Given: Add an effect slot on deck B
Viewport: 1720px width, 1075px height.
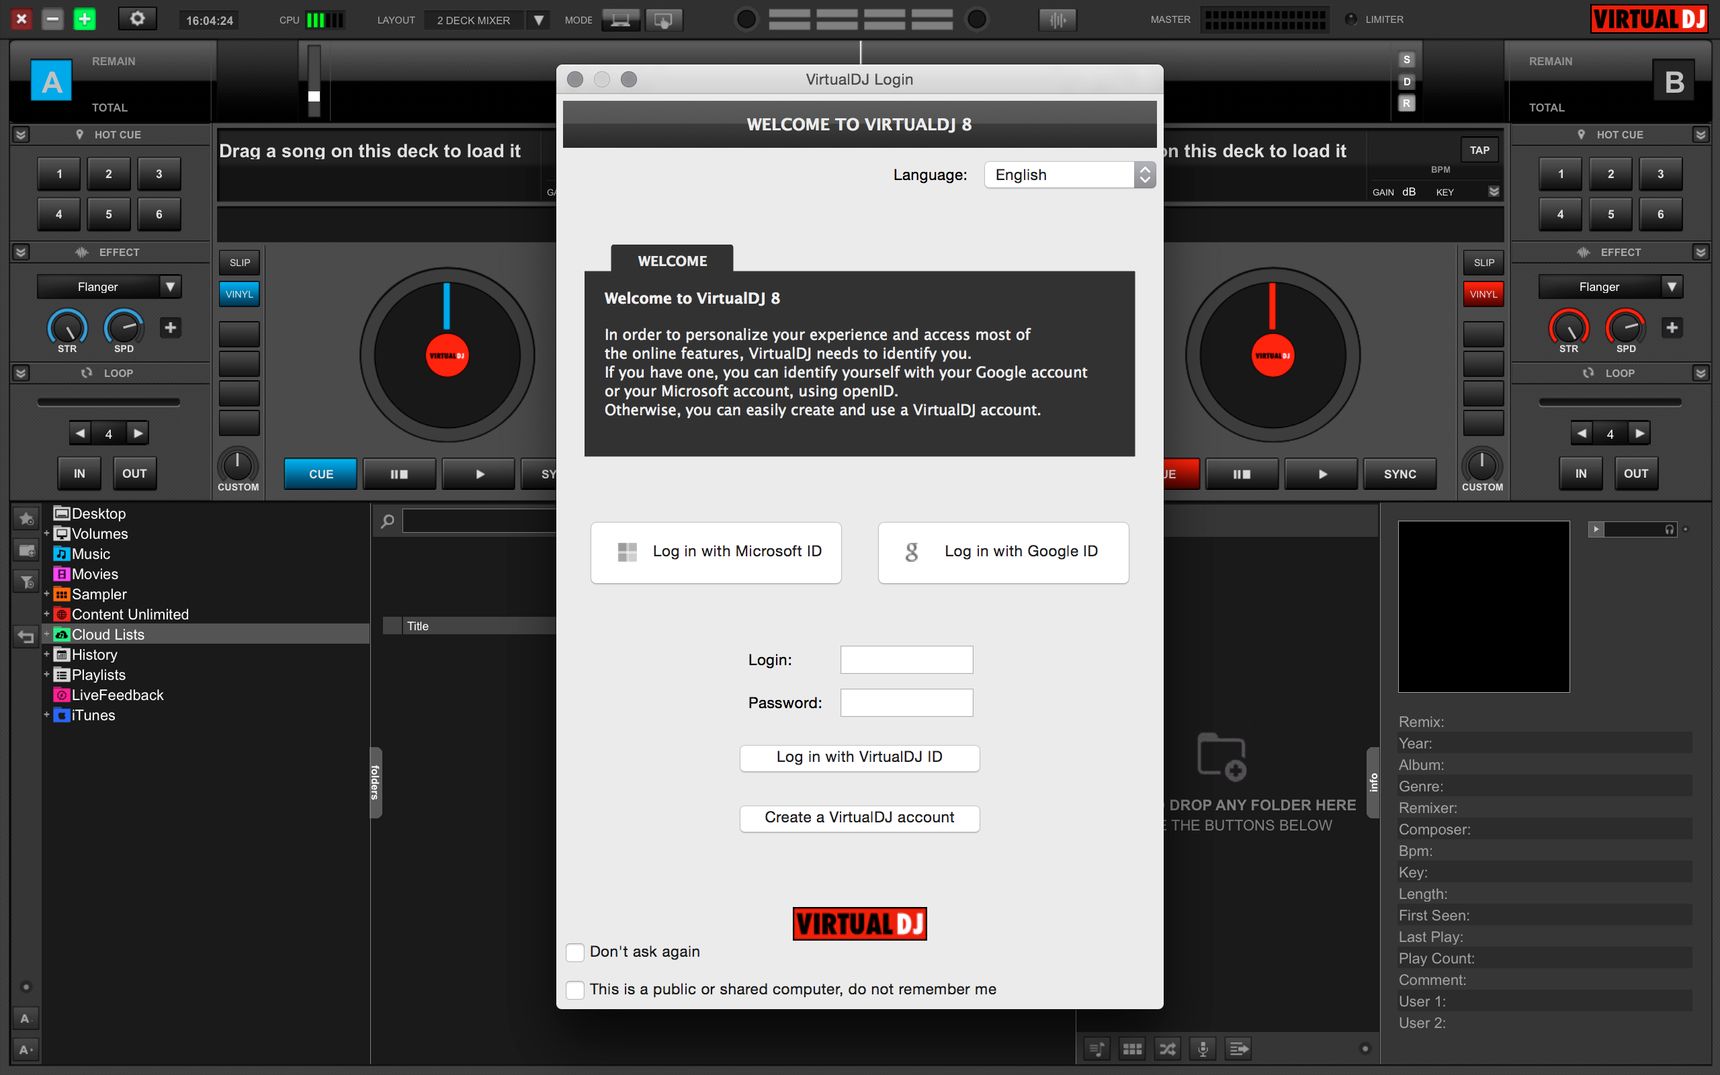Looking at the screenshot, I should 1672,328.
